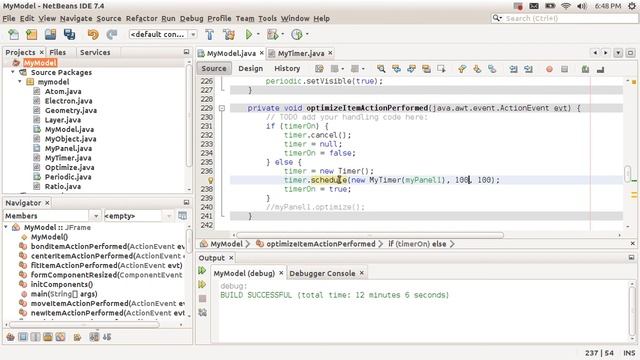This screenshot has height=360, width=640.
Task: Click the Find Next Occurrence editor icon
Action: coord(411,69)
